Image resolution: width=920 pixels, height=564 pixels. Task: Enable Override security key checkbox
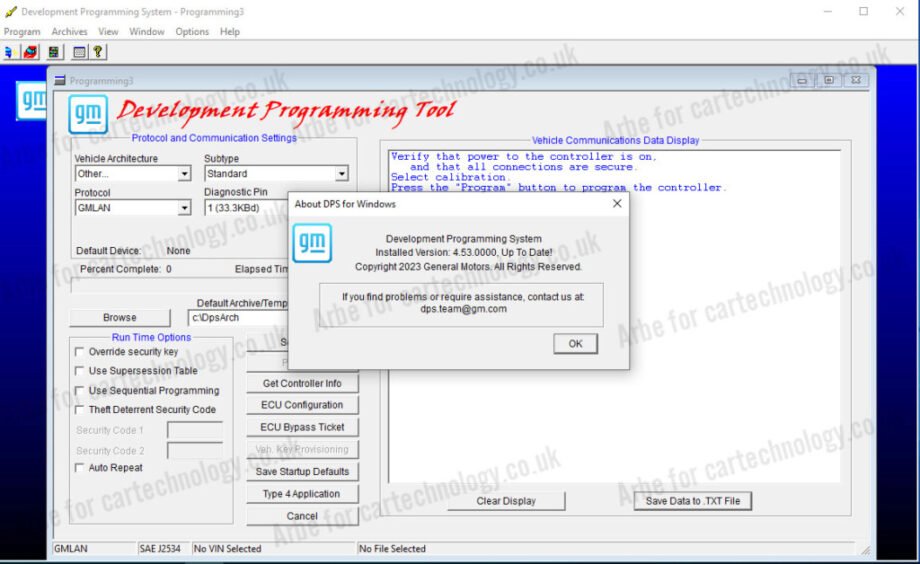(x=79, y=352)
